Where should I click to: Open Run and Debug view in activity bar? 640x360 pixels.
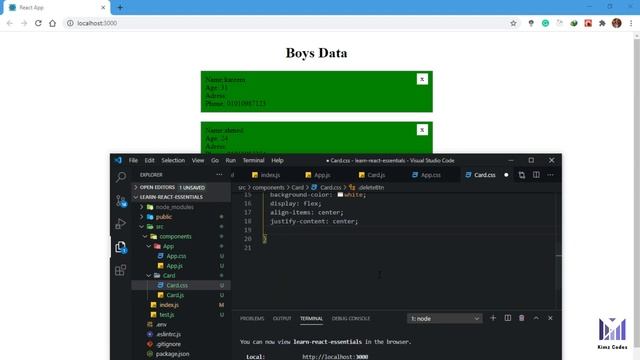click(121, 224)
